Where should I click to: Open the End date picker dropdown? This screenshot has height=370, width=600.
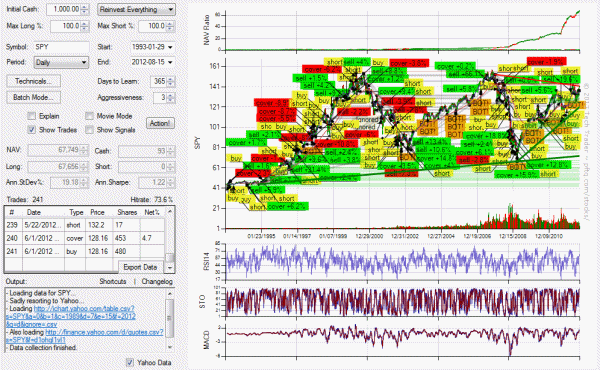point(170,62)
